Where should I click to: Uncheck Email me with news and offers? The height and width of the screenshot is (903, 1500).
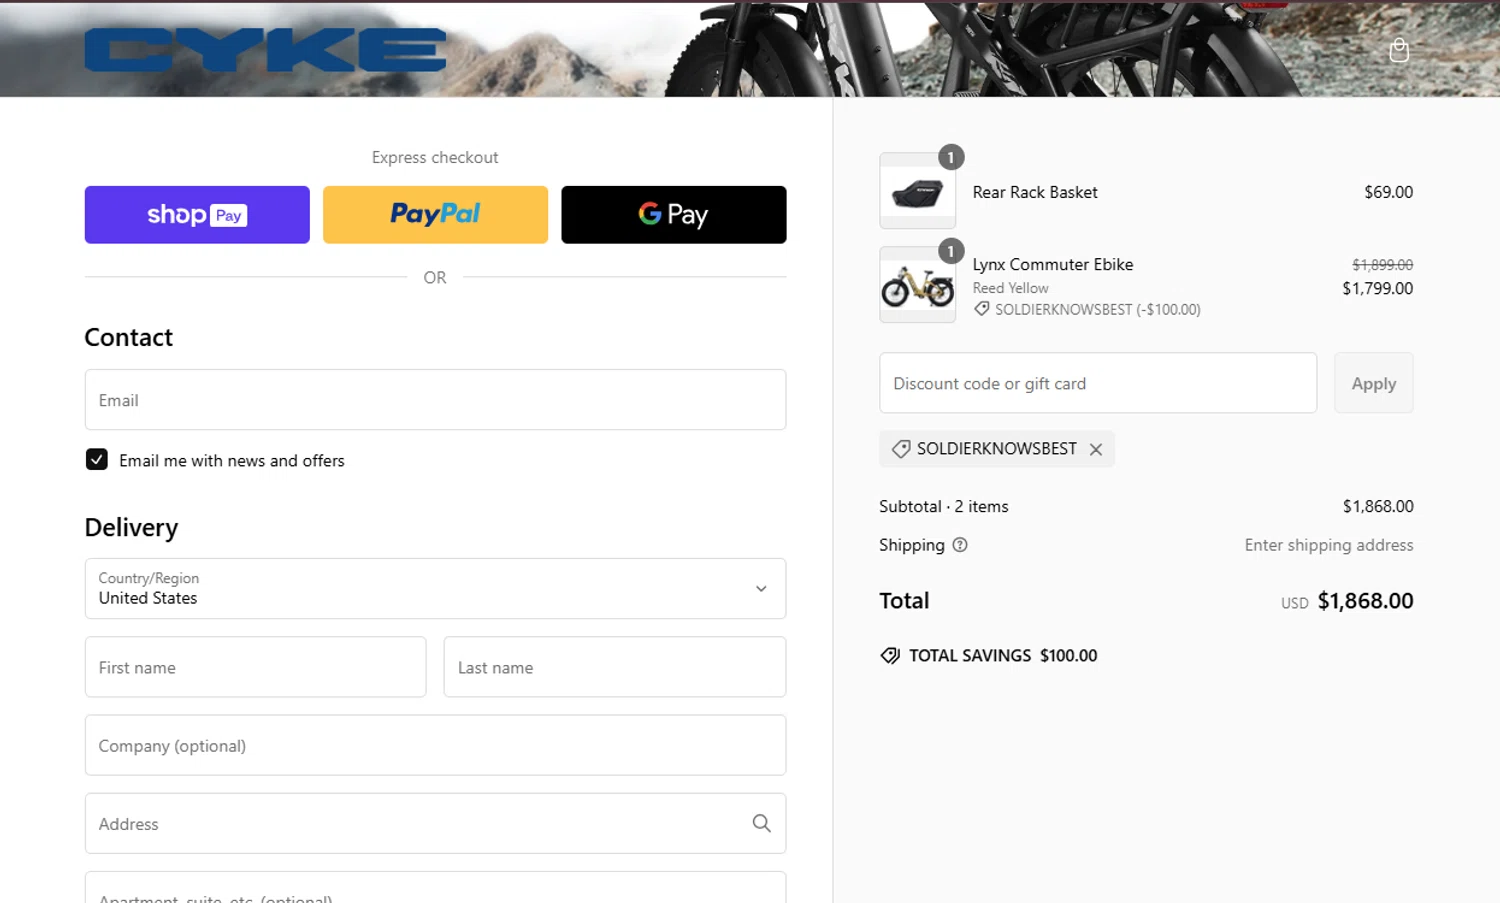97,460
